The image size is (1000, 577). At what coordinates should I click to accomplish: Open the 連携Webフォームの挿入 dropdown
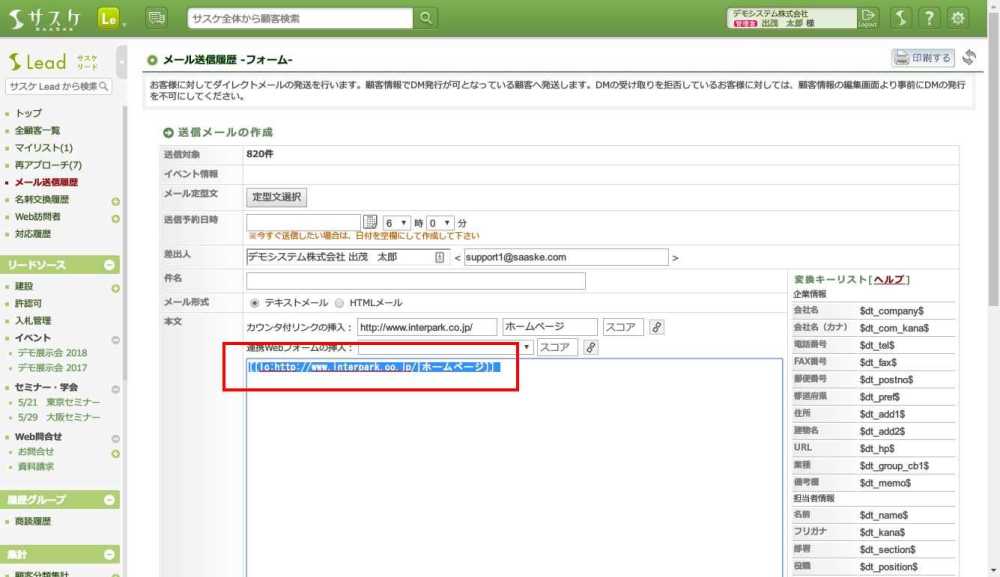[x=445, y=347]
